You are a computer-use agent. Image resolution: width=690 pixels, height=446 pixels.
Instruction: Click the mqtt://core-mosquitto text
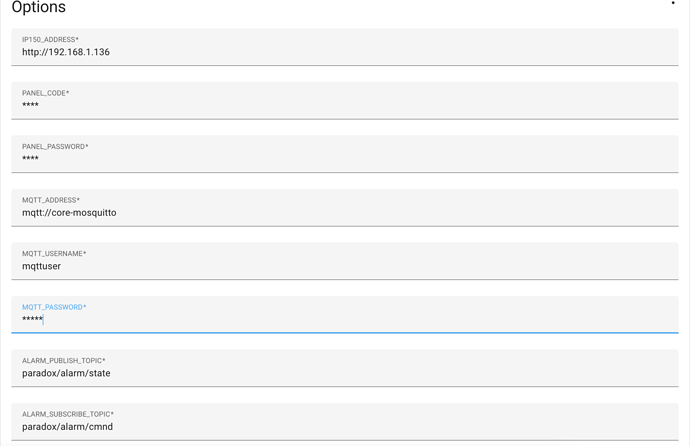coord(69,213)
